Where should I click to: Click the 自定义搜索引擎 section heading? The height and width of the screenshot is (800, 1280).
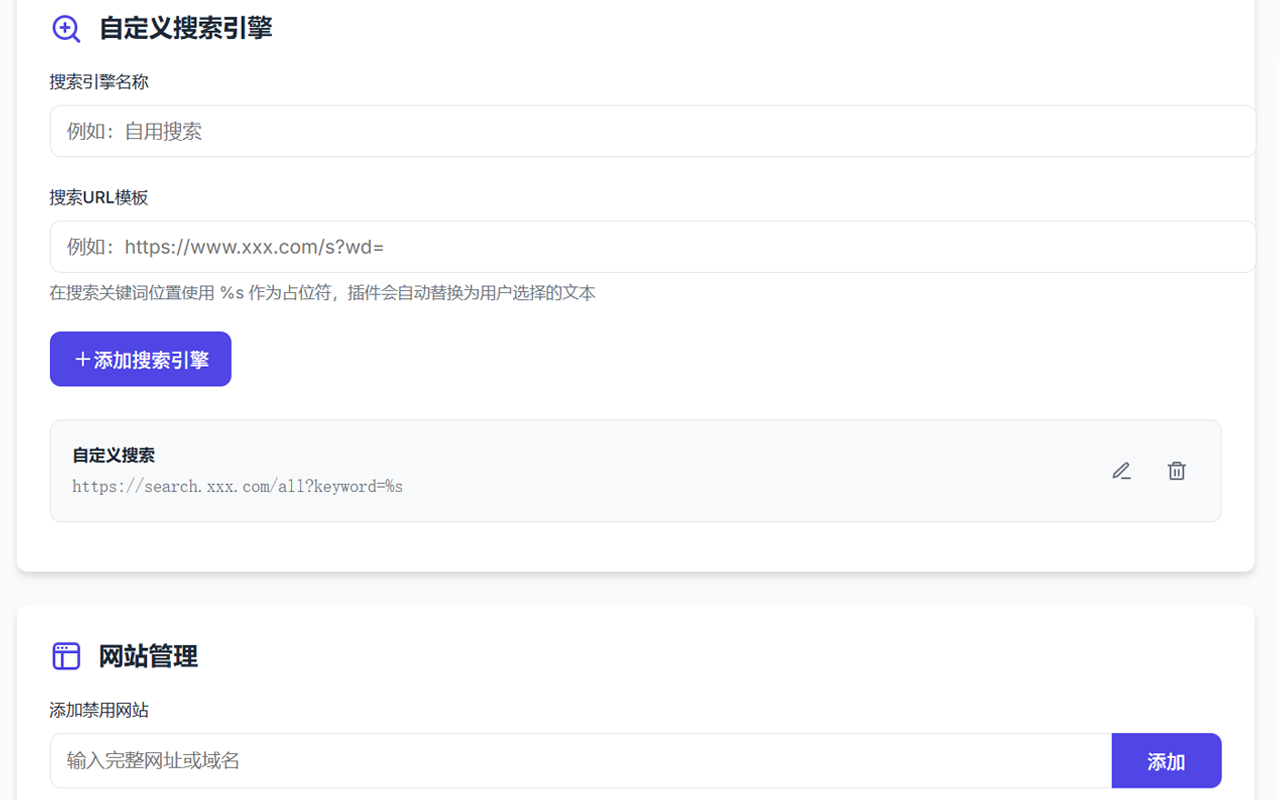coord(186,28)
